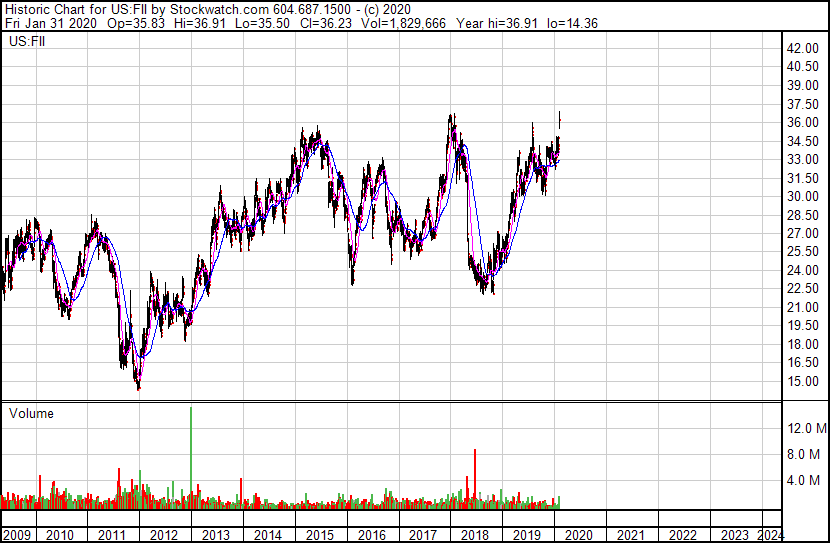
Task: Select the 2016 year label on timeline
Action: pos(371,535)
